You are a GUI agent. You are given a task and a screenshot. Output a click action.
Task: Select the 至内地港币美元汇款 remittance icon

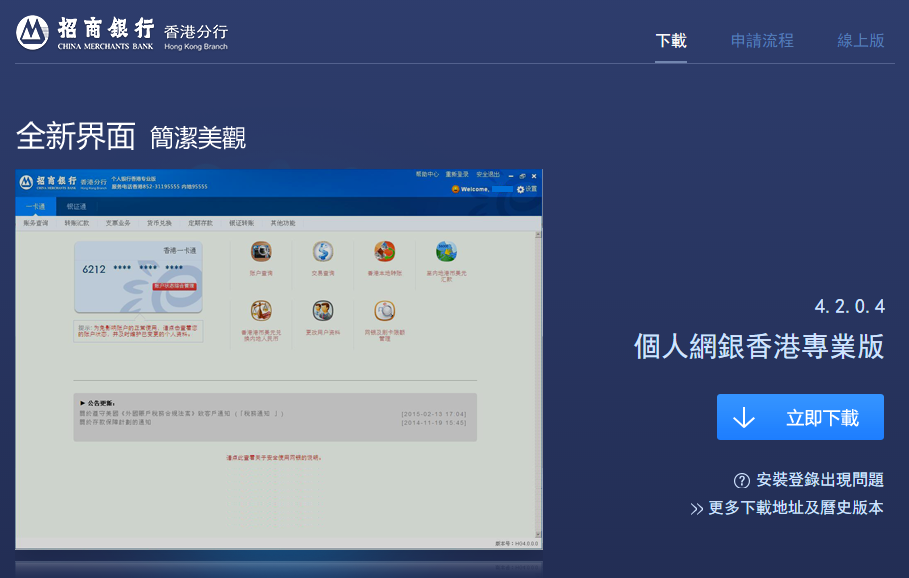click(x=446, y=252)
